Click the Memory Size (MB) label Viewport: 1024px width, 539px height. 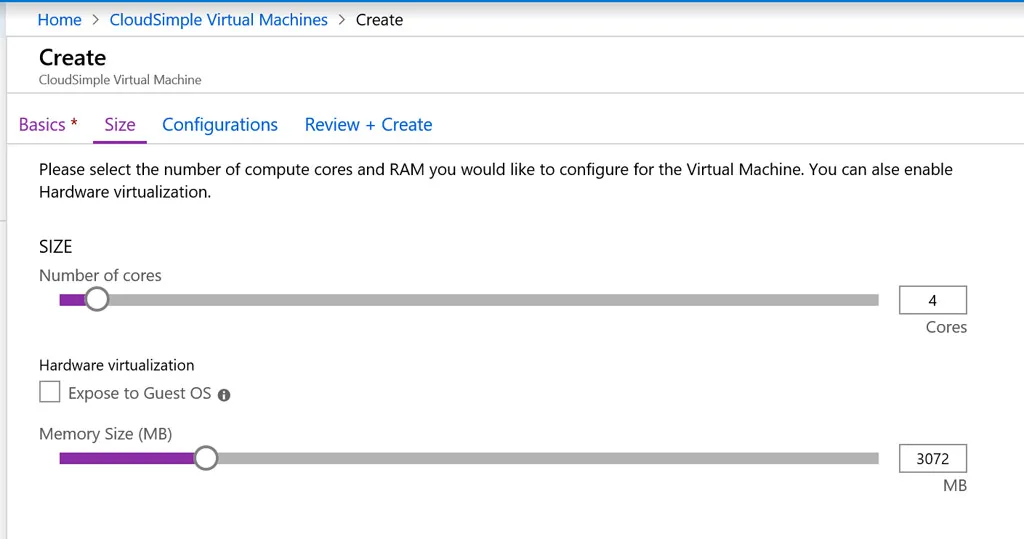105,434
